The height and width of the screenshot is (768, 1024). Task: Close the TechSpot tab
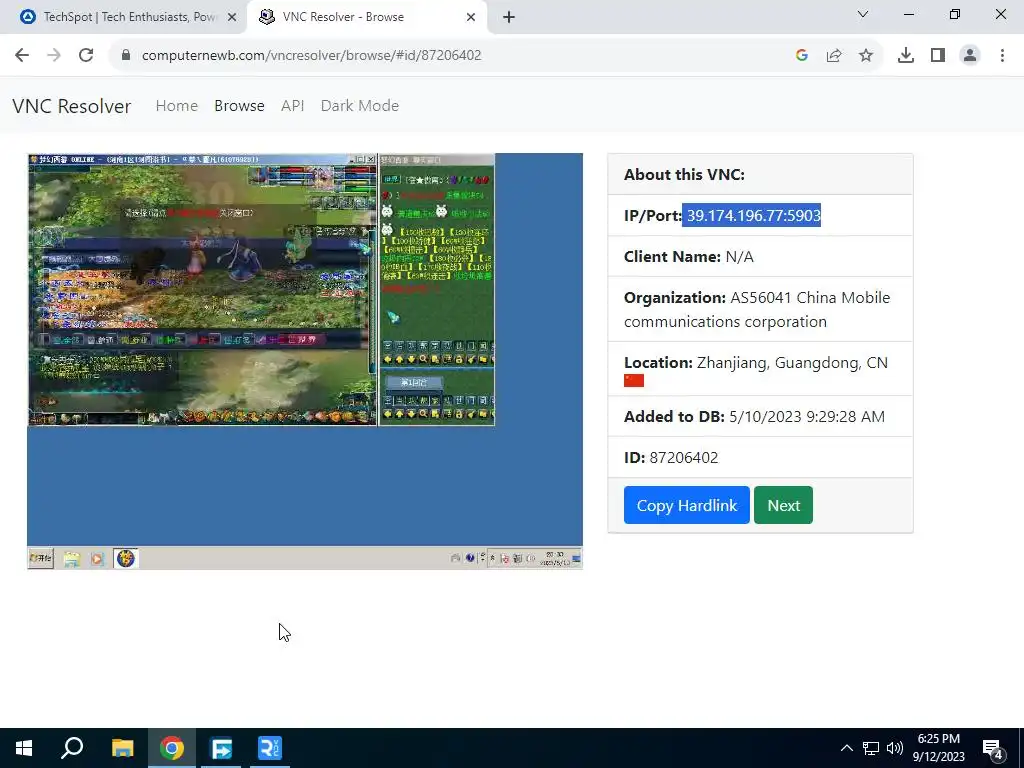[x=232, y=18]
